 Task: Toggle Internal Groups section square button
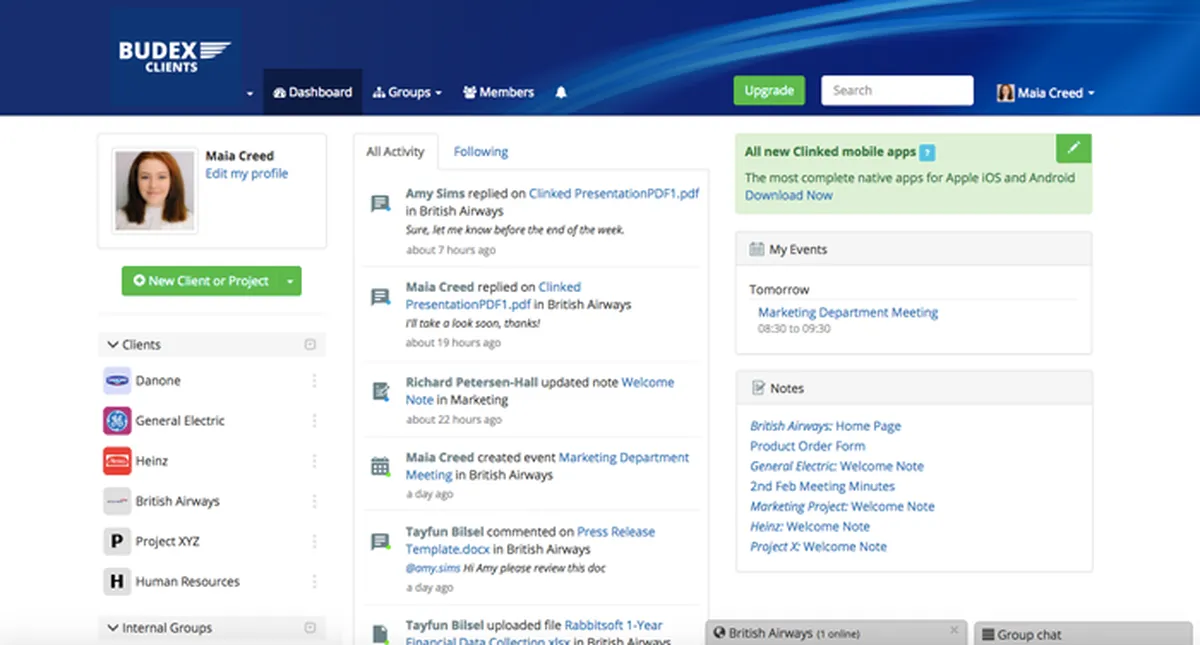coord(310,628)
